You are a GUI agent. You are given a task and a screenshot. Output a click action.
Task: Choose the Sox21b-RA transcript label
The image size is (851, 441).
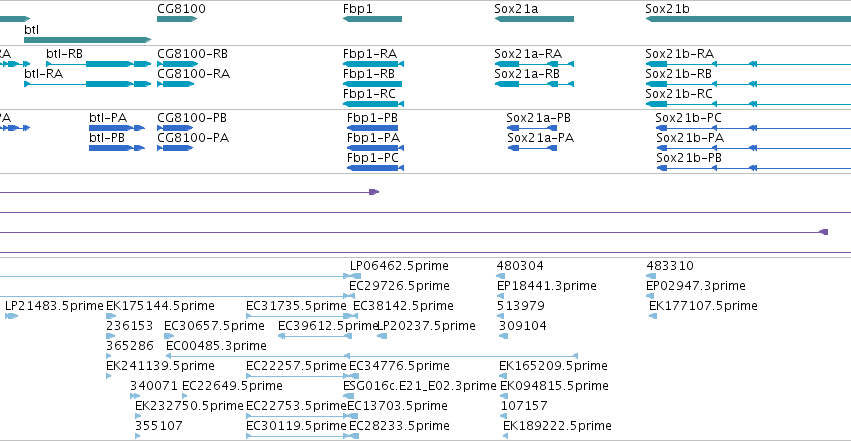click(679, 54)
